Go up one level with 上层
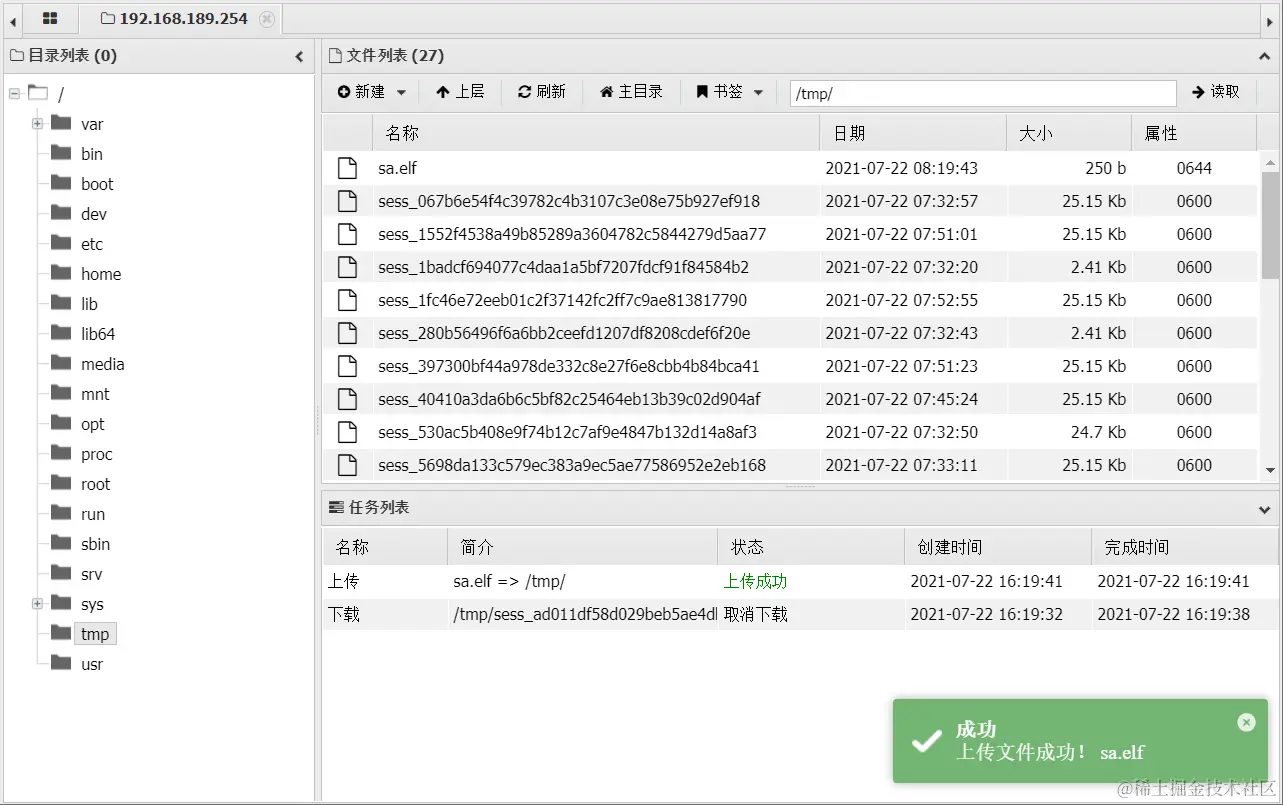The height and width of the screenshot is (805, 1283). (x=460, y=92)
